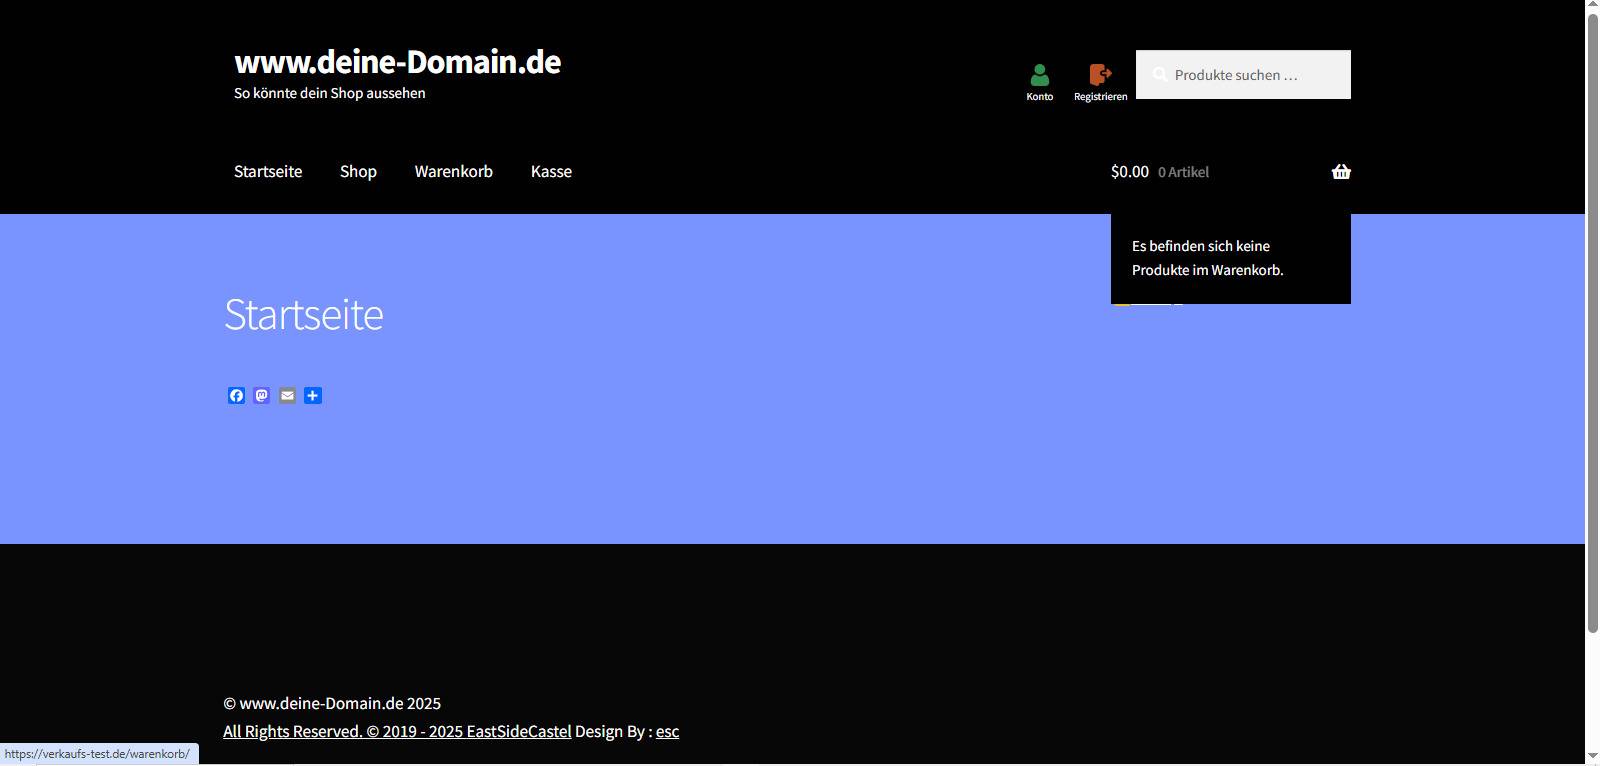
Task: Click the scrollbar down arrow
Action: (x=1592, y=756)
